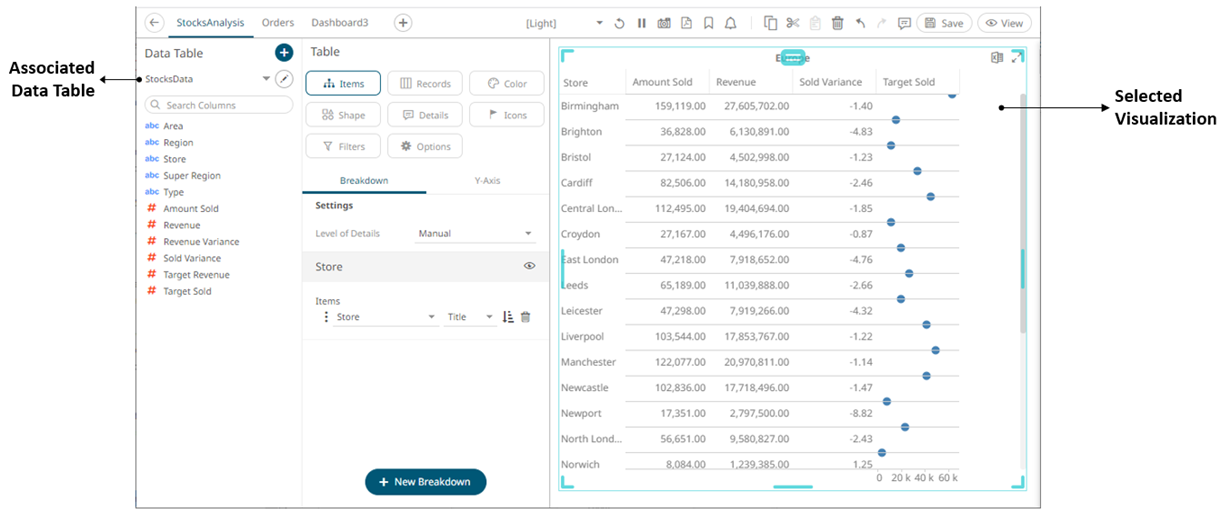Pause real-time updates with the pause icon

point(641,23)
